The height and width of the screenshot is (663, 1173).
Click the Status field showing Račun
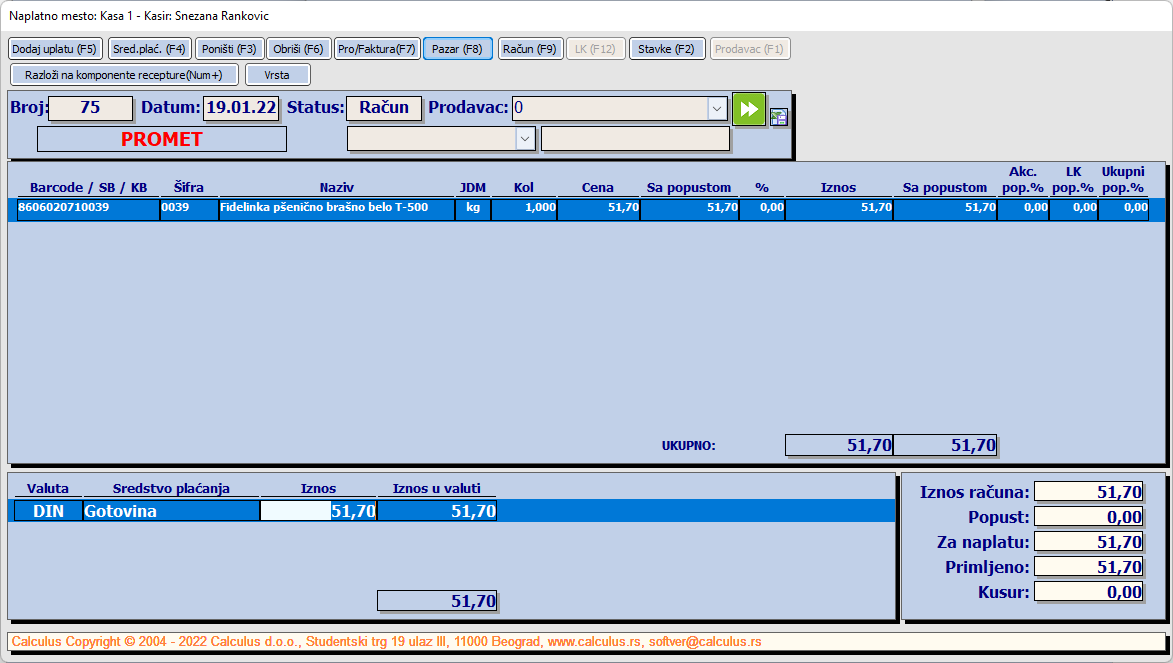(384, 108)
